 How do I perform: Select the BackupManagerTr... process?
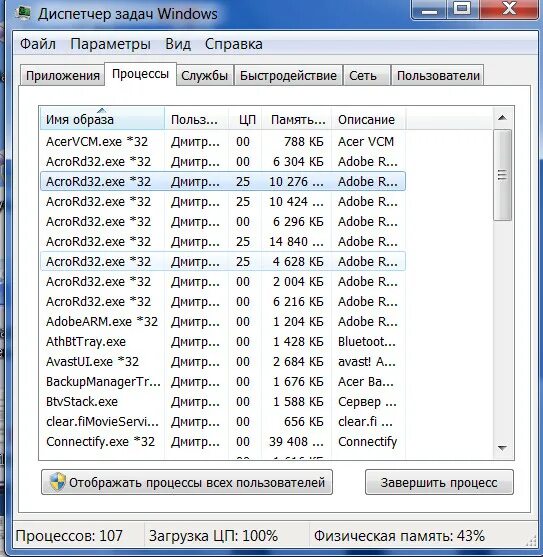[x=223, y=382]
